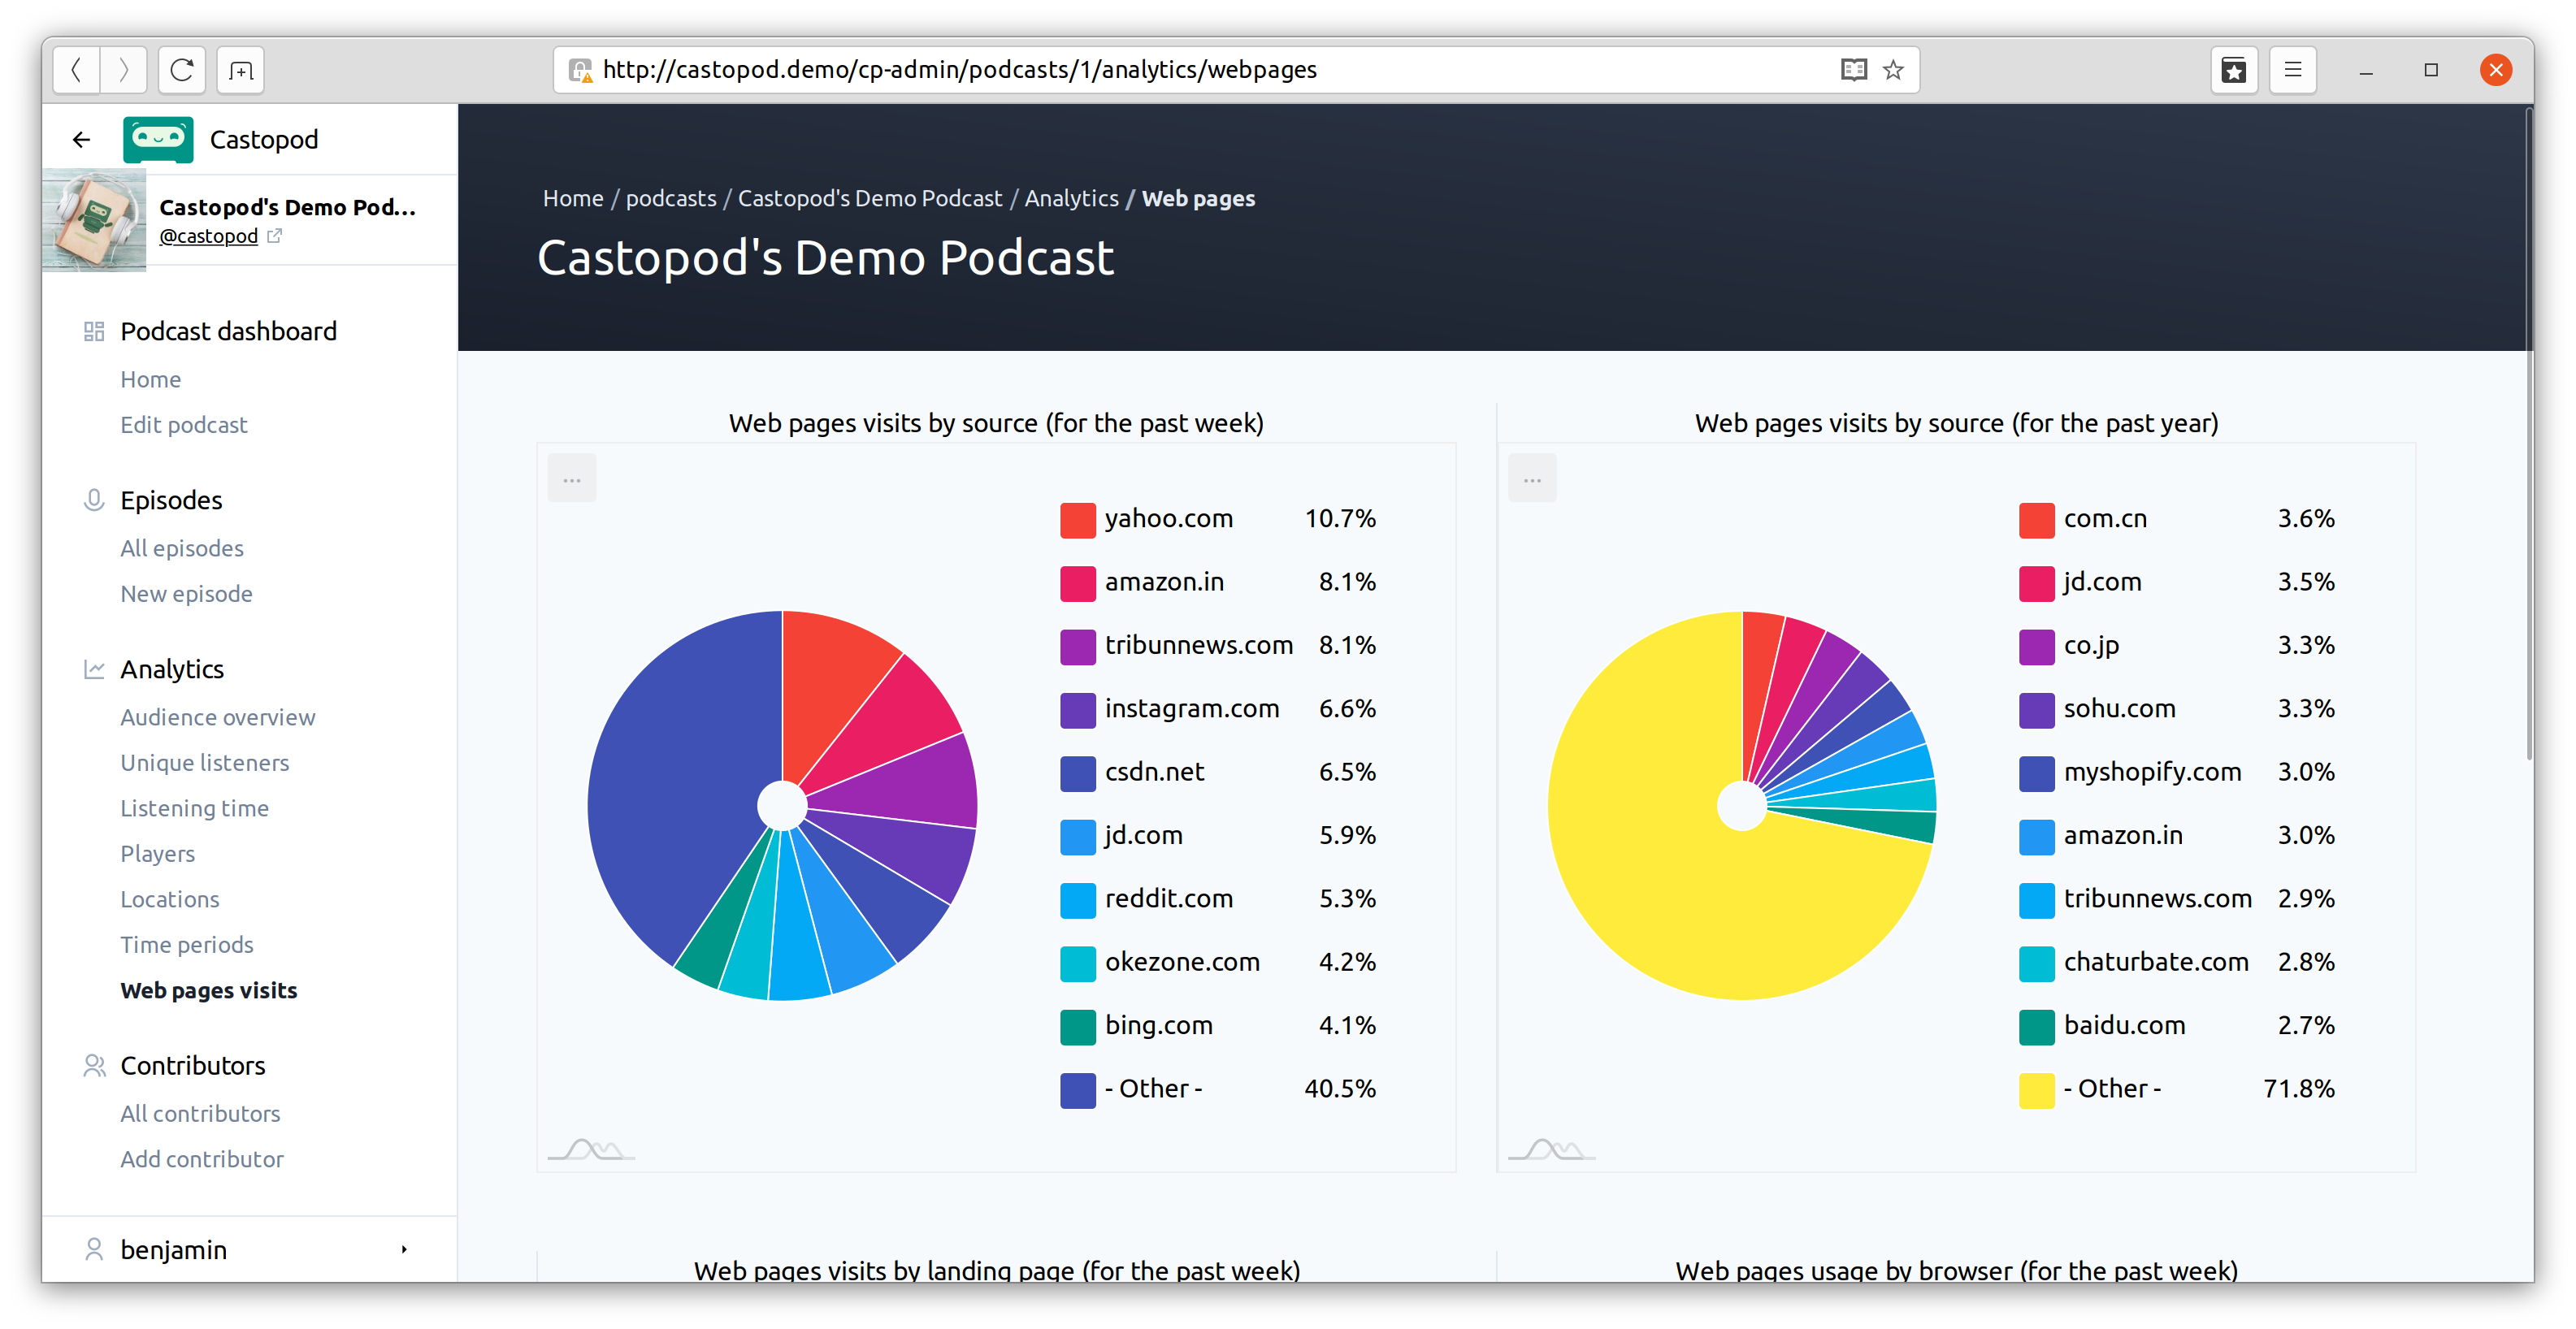Expand the weekly chart options menu
2576x1329 pixels.
[573, 476]
